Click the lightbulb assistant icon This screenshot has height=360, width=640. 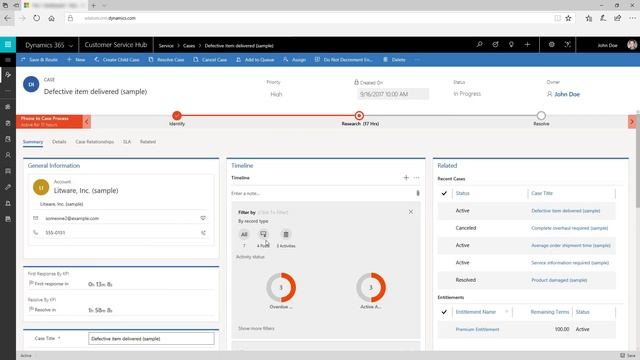pyautogui.click(x=511, y=44)
